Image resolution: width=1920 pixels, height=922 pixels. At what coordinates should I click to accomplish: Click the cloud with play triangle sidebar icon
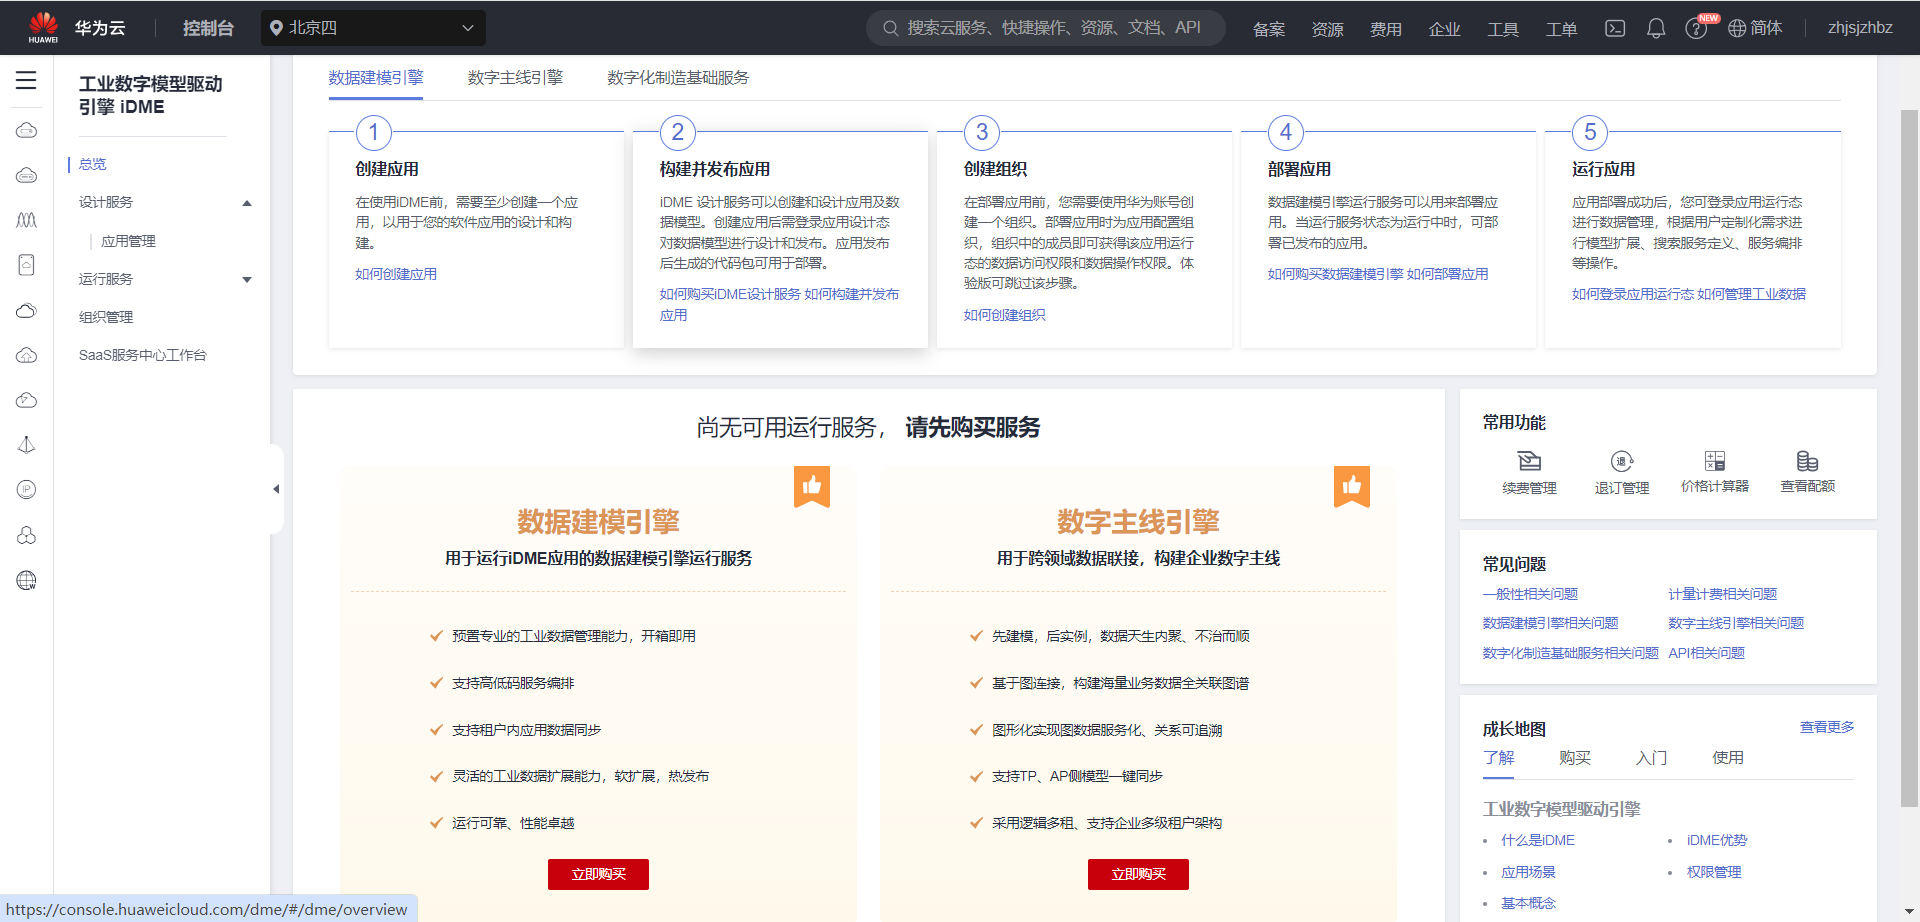coord(27,400)
